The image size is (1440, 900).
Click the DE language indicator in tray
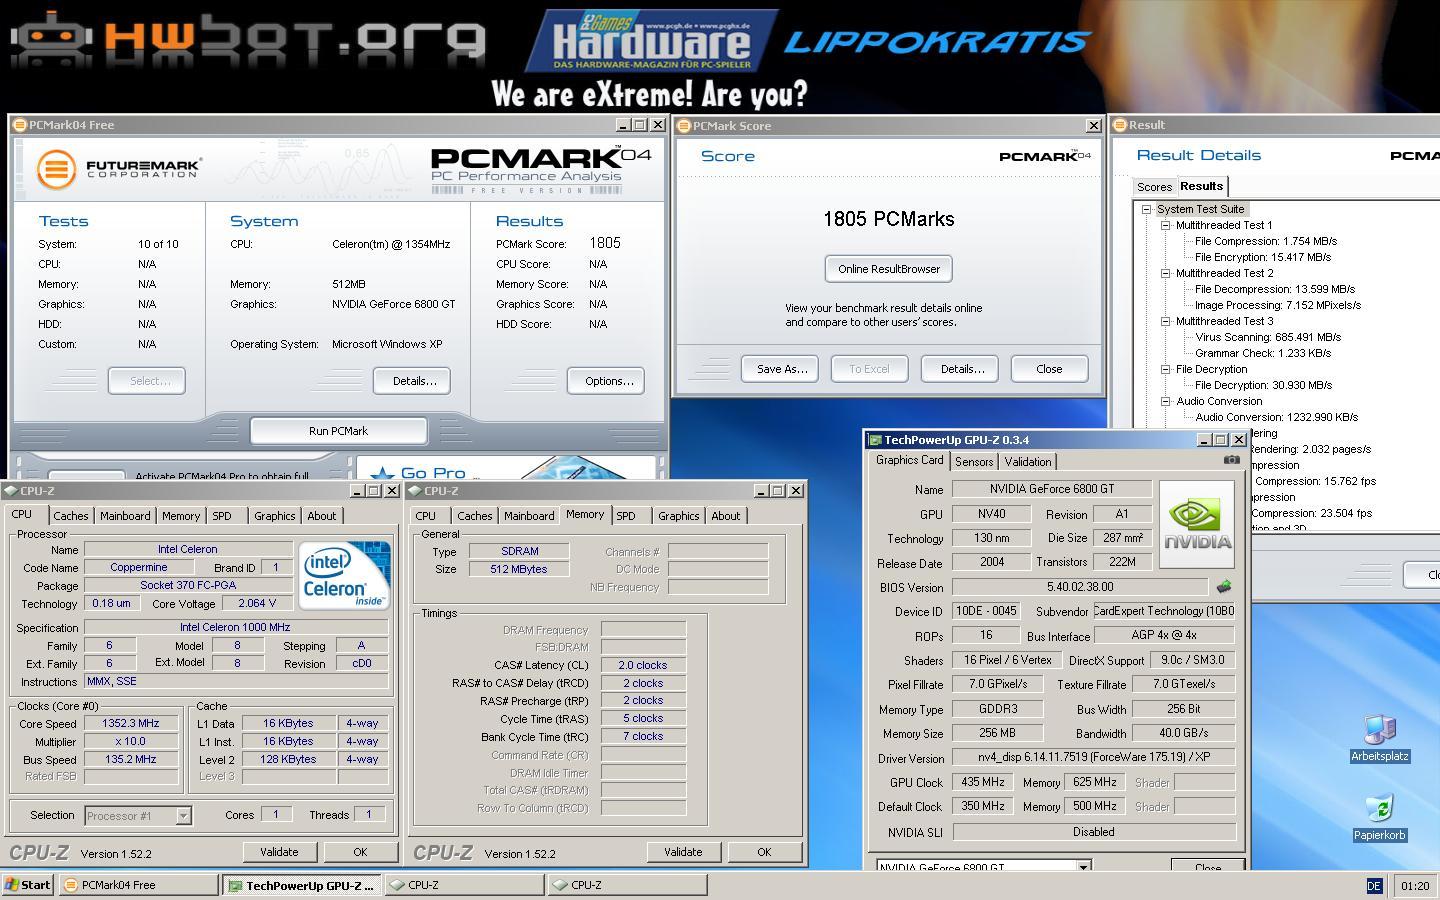(1373, 886)
